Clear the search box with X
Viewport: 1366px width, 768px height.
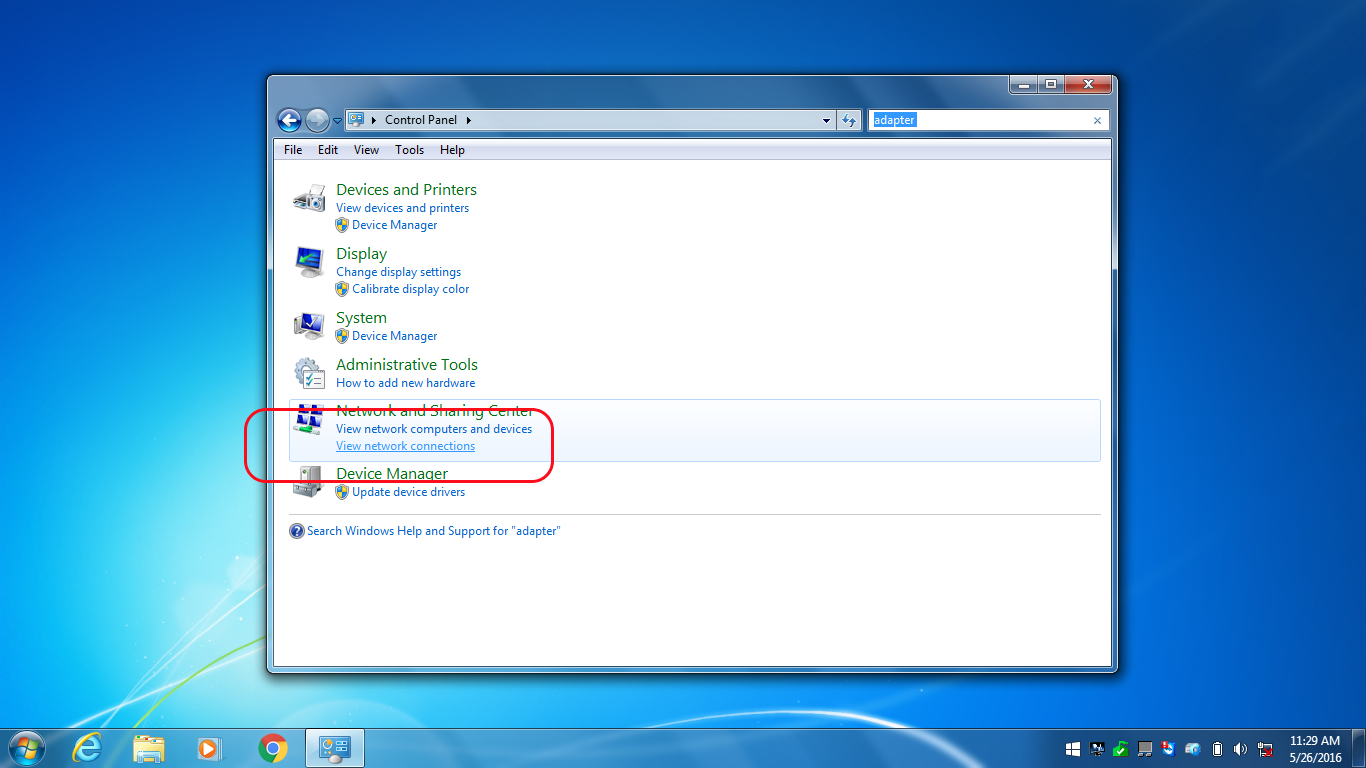point(1097,120)
